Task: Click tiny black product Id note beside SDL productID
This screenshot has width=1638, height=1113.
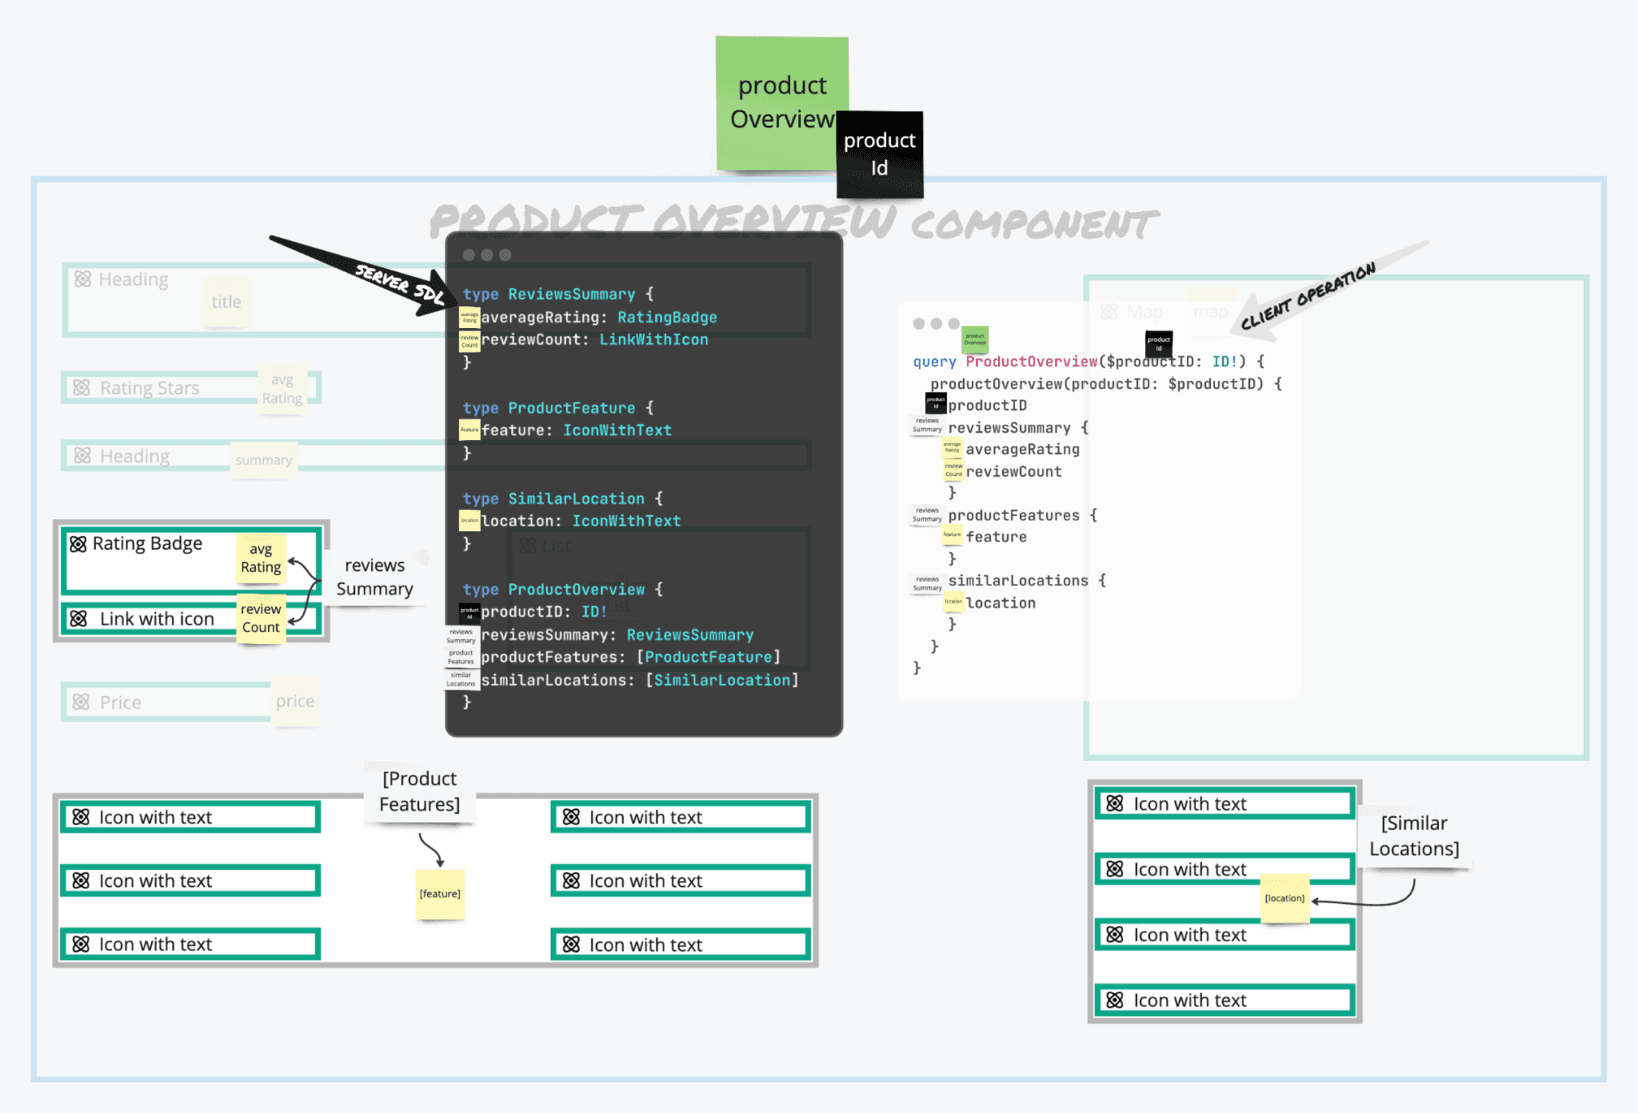Action: [x=469, y=613]
